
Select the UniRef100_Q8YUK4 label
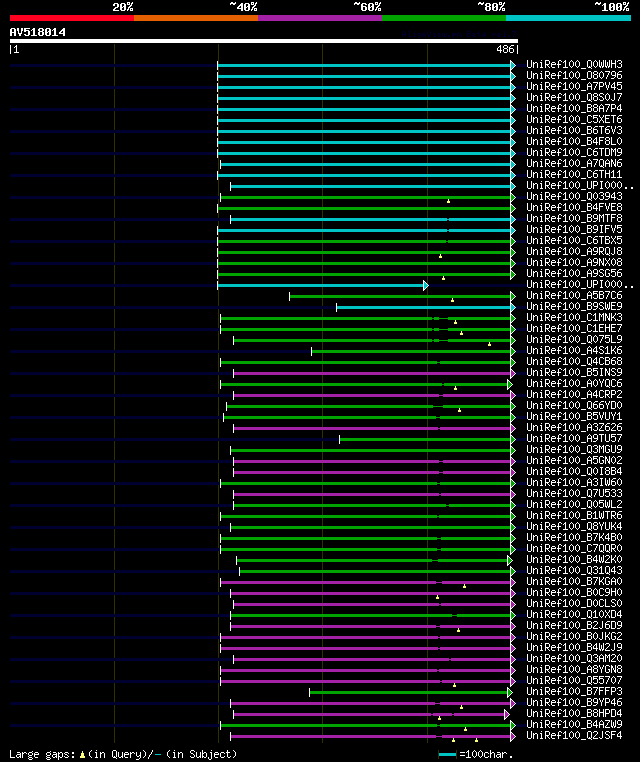(574, 527)
